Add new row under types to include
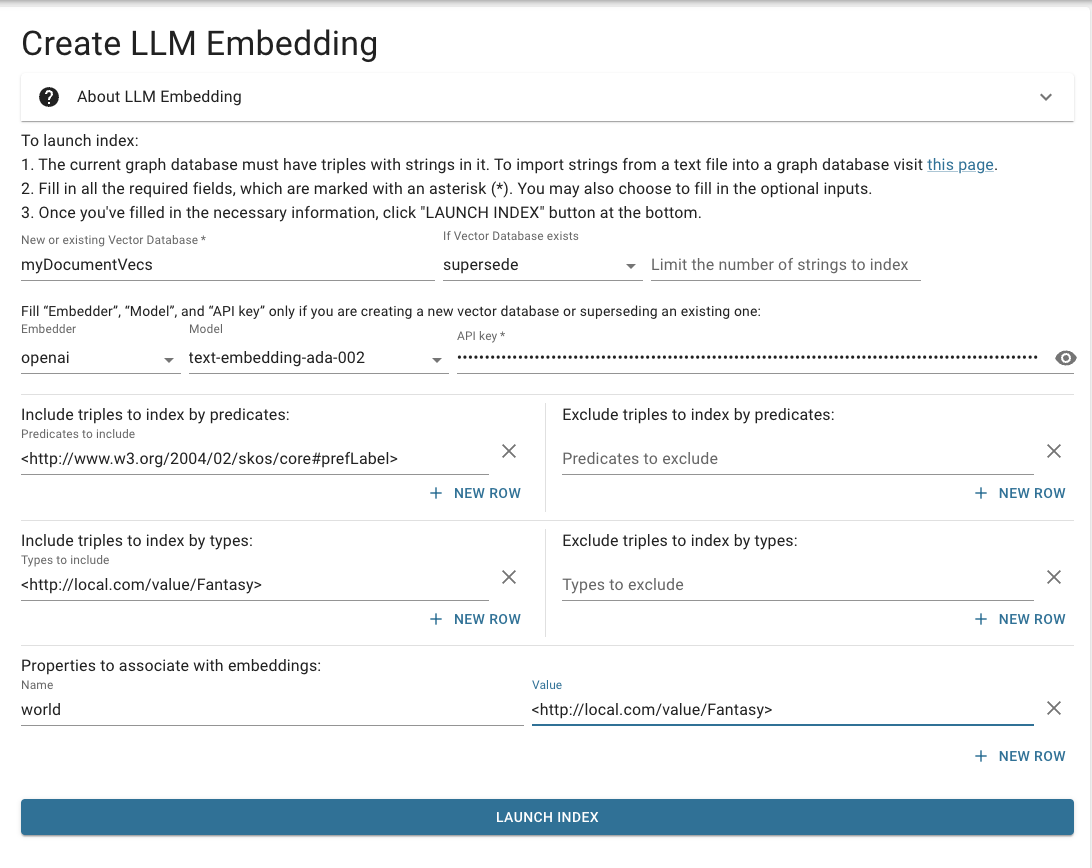 (x=476, y=619)
